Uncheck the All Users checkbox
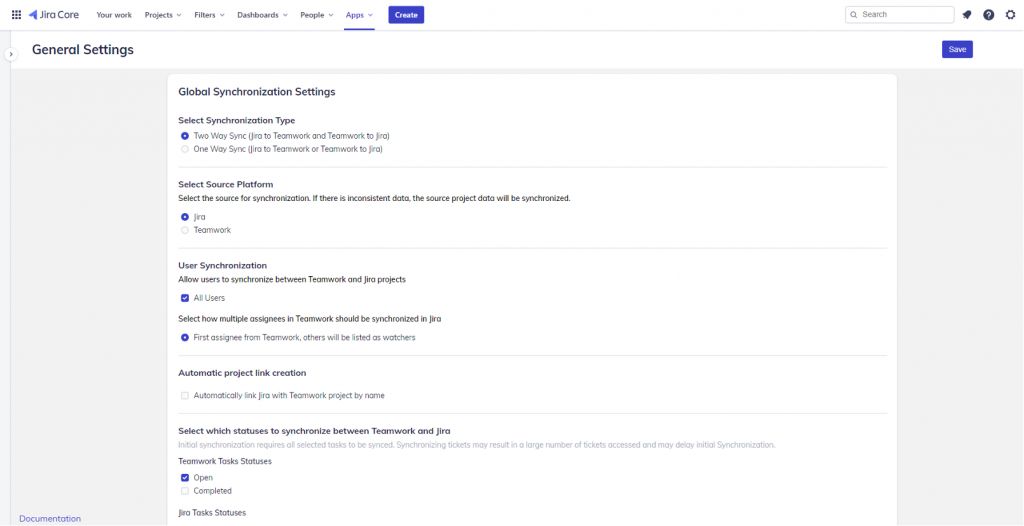The height and width of the screenshot is (526, 1024). pos(185,298)
